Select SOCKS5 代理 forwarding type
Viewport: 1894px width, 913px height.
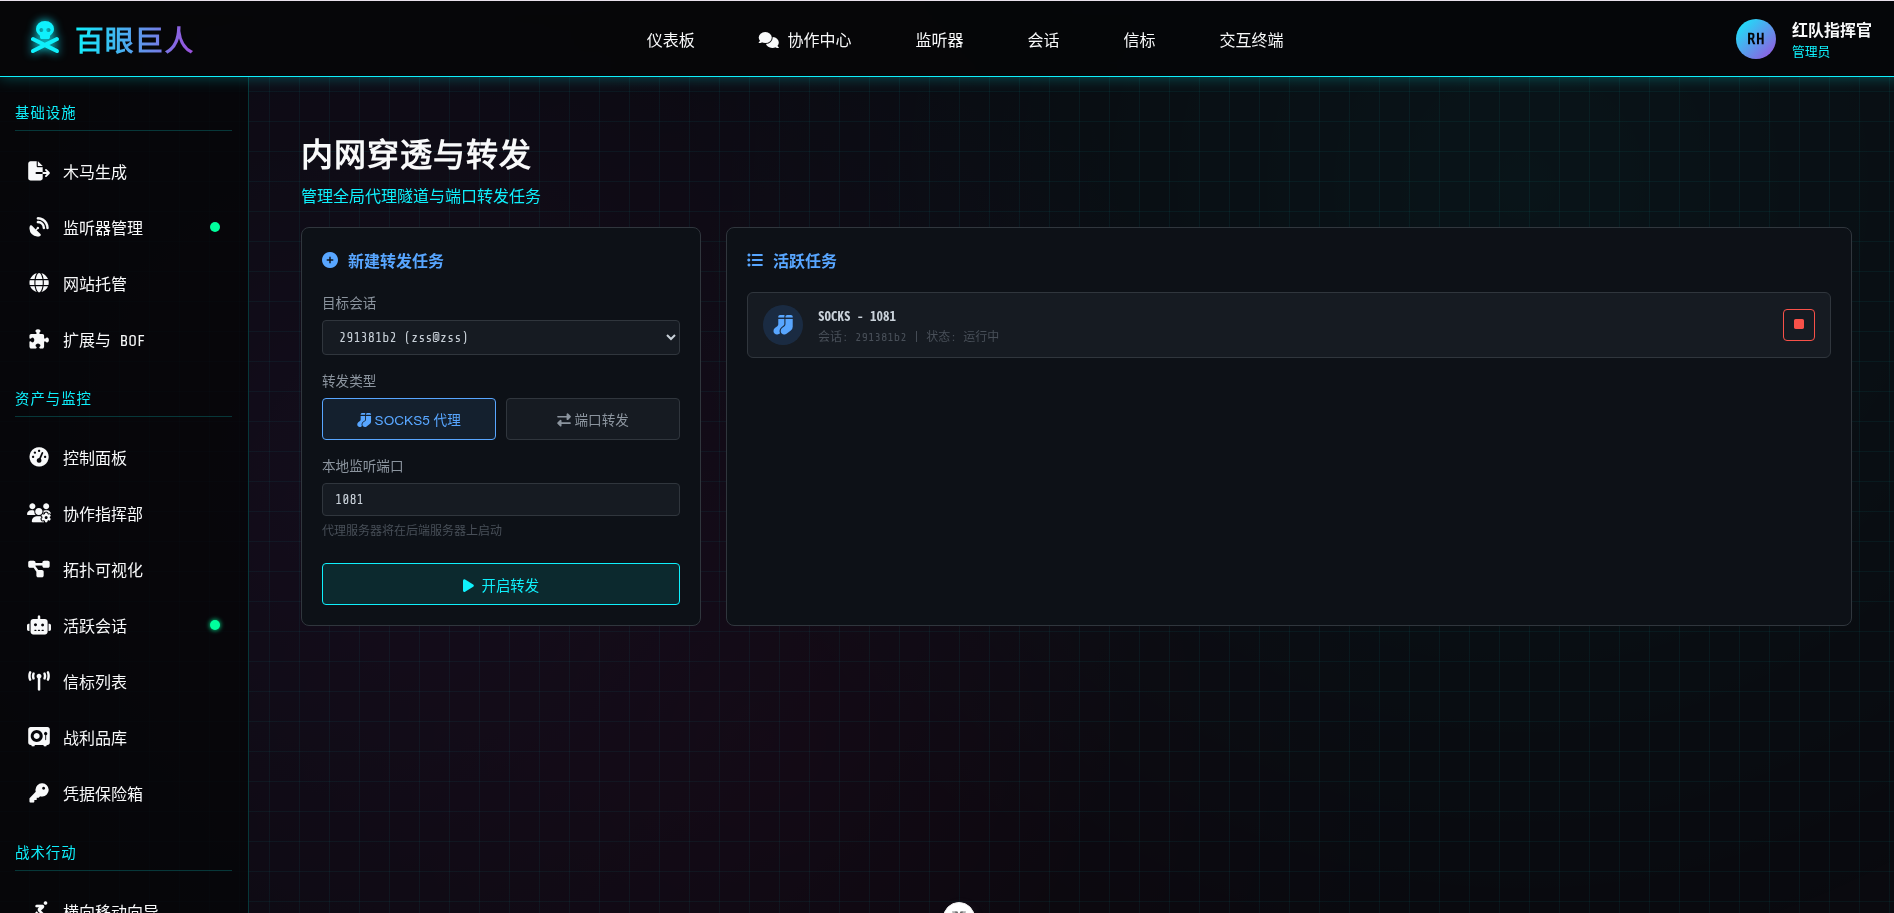(x=408, y=420)
